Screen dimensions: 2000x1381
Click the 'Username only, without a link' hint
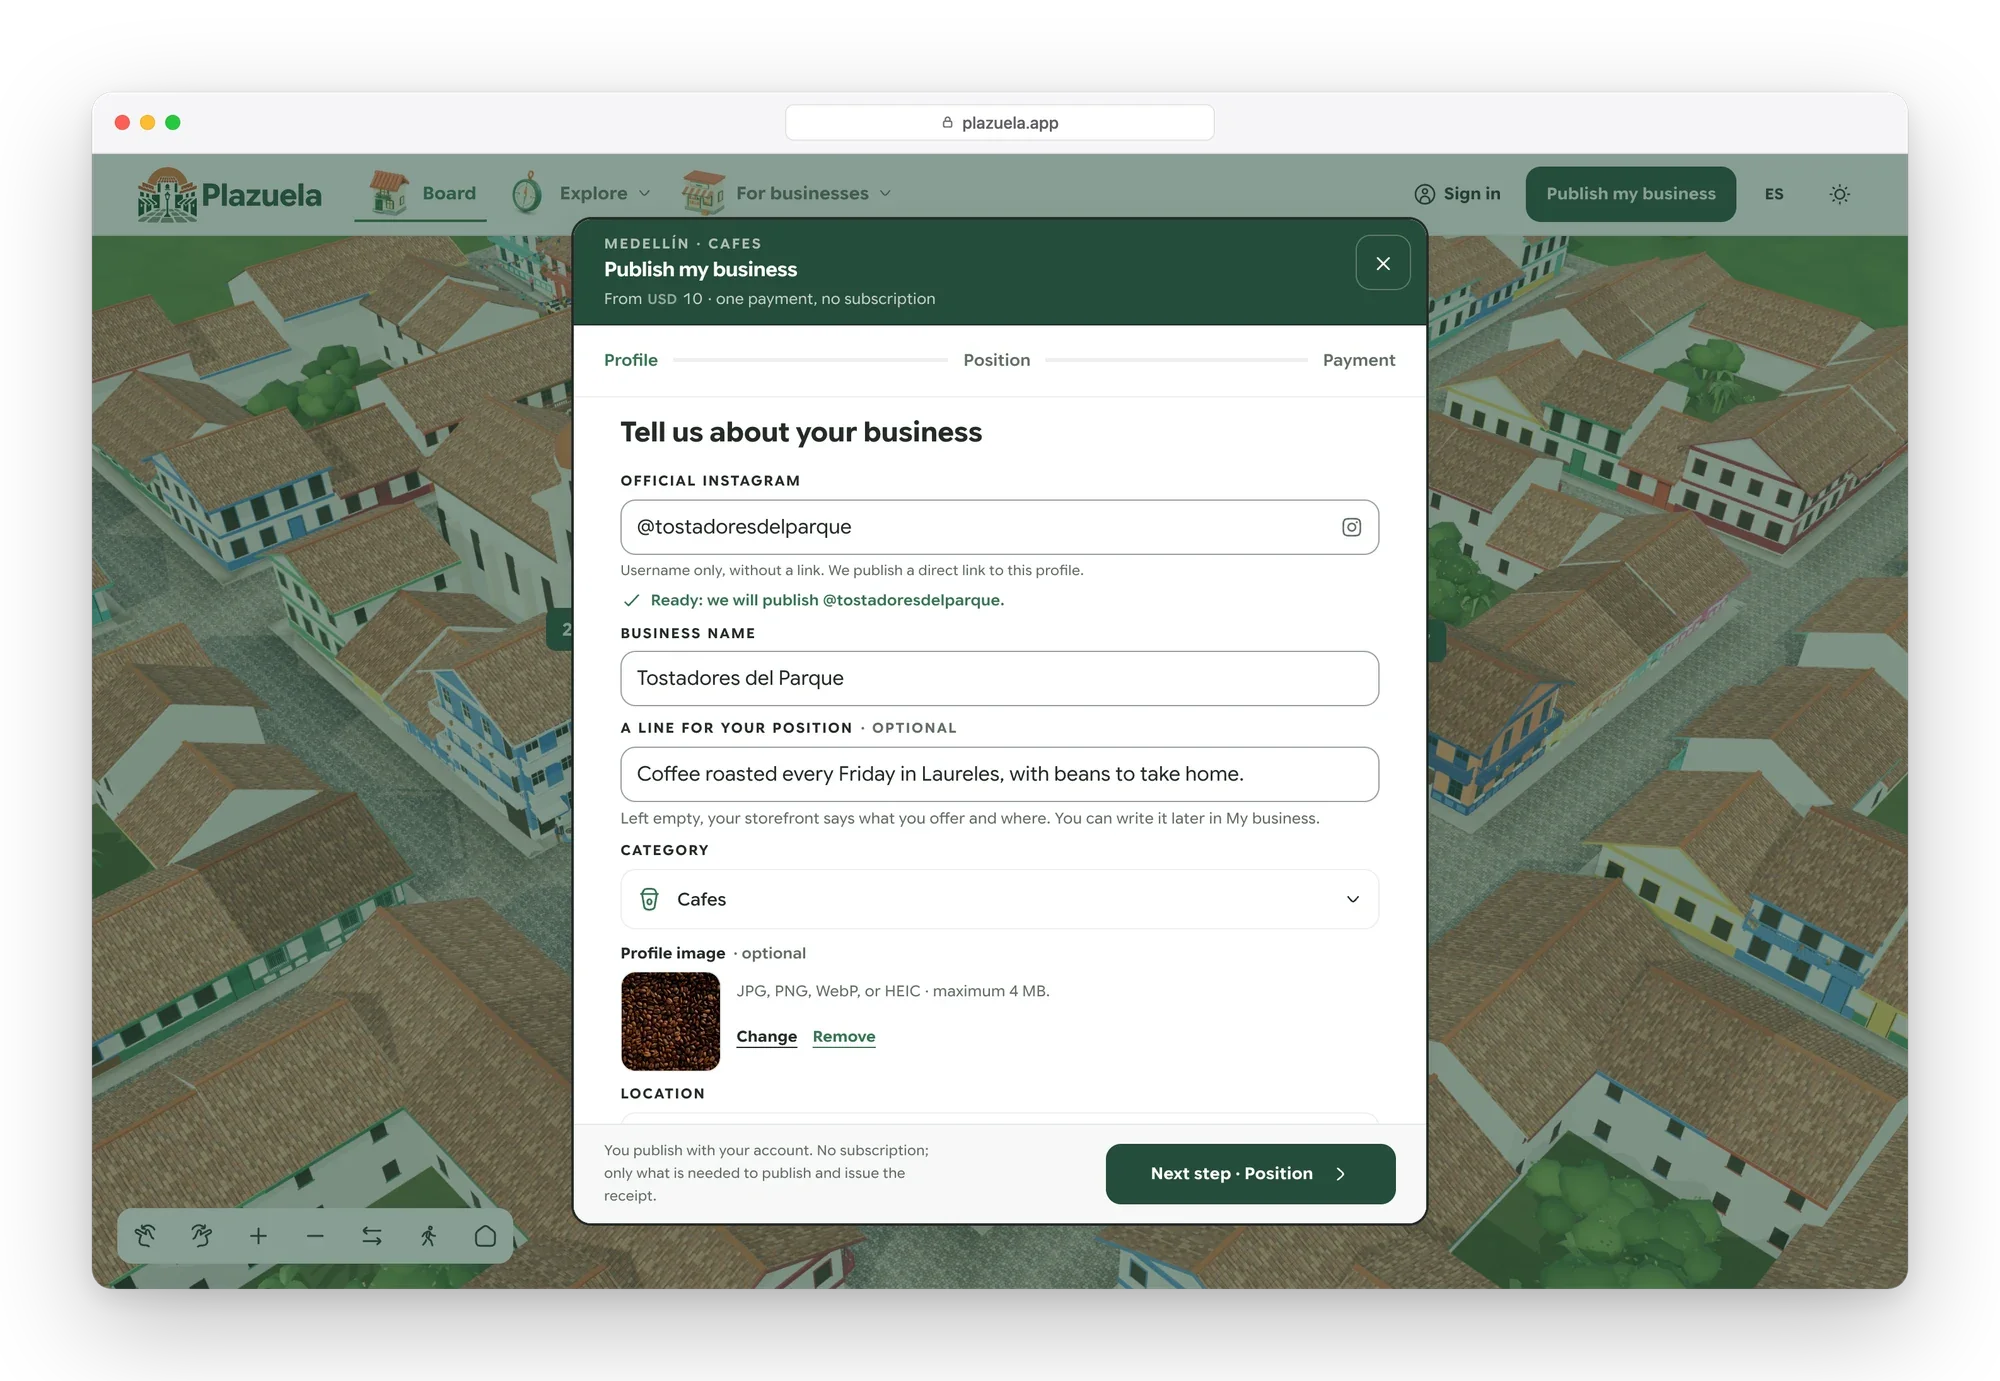[851, 570]
